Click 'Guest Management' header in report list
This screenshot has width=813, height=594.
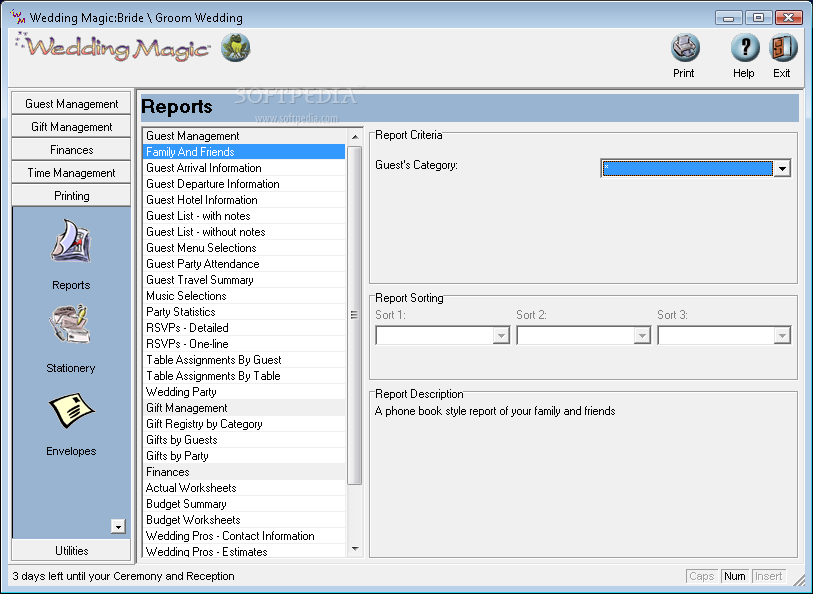(244, 136)
